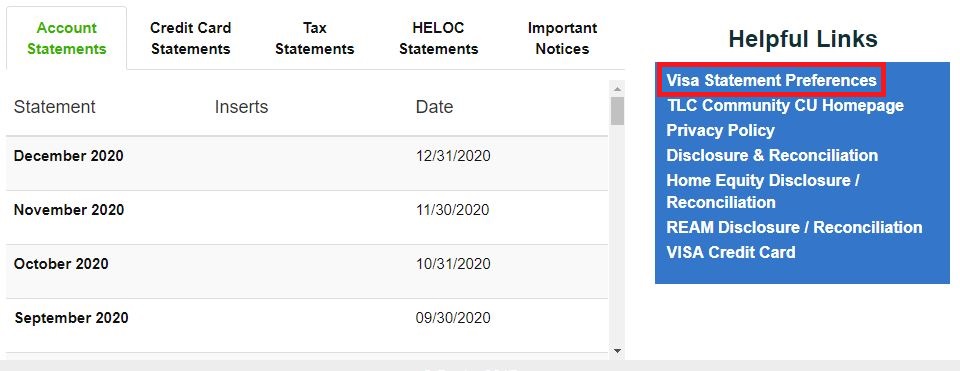Switch to Credit Card Statements tab

(x=190, y=38)
